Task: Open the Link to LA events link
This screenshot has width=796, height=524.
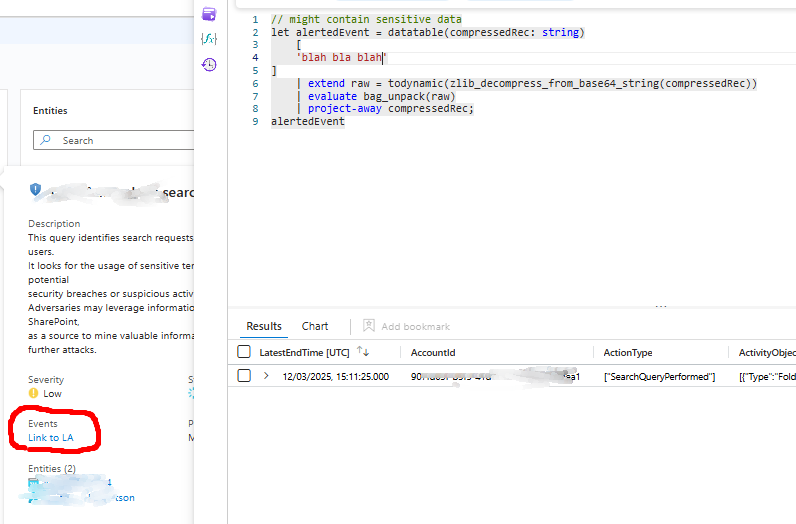Action: (51, 438)
